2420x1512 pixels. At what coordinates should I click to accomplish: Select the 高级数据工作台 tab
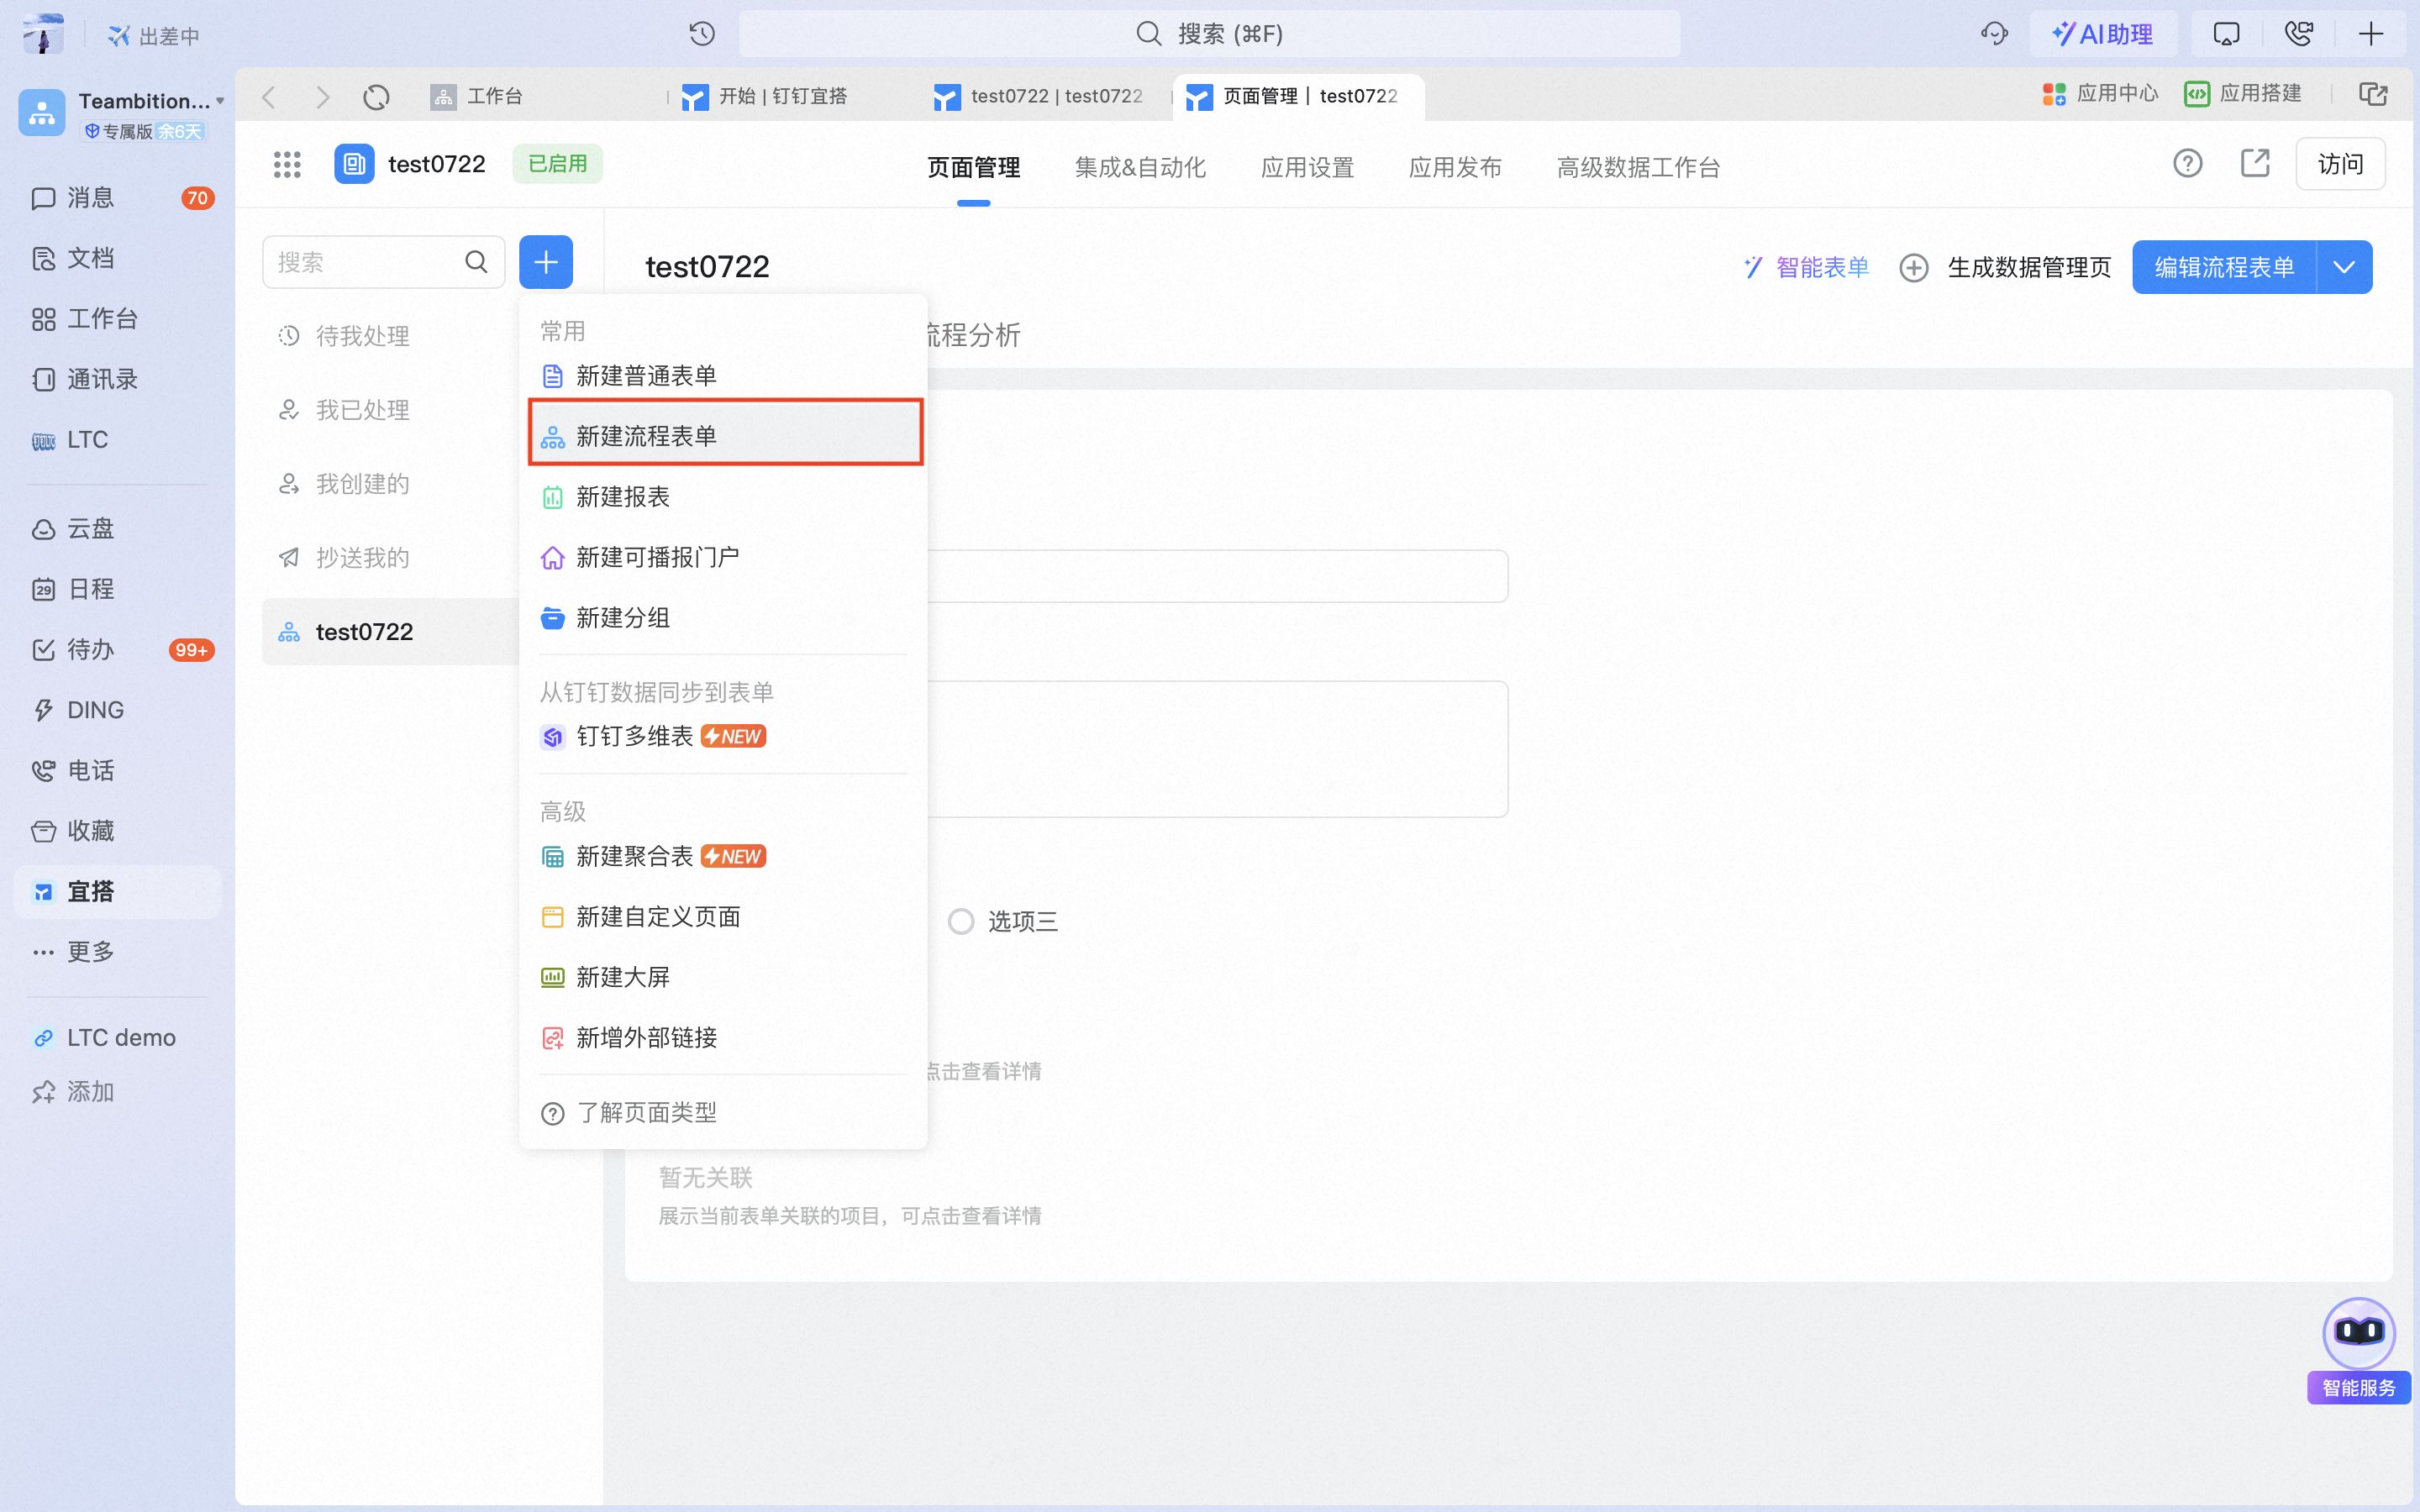[x=1638, y=167]
